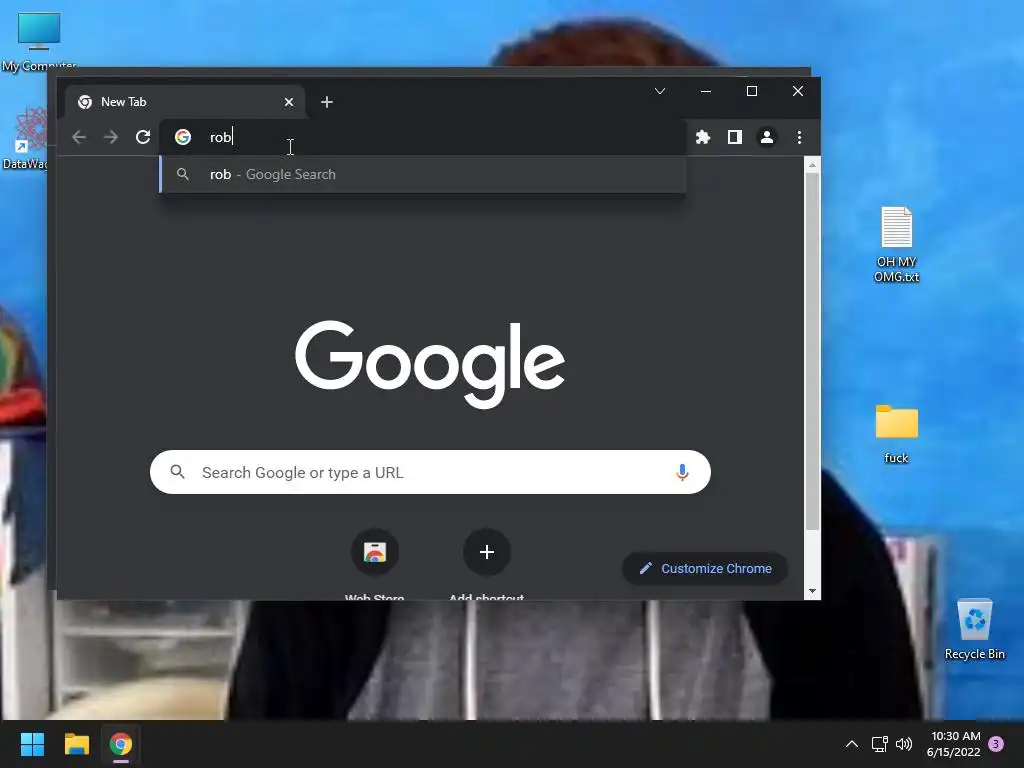Screen dimensions: 1024x768
Task: Select the DataWag desktop shortcut
Action: coord(25,138)
